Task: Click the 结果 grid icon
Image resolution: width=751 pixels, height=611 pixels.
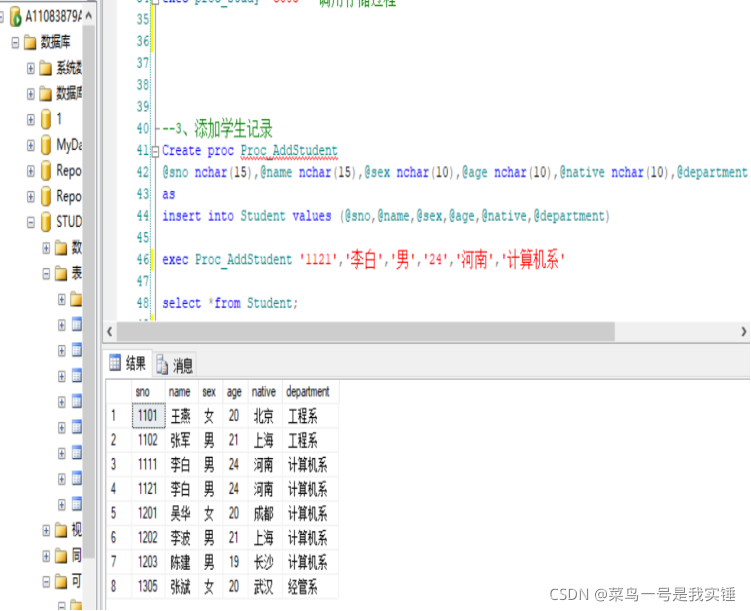Action: click(115, 362)
